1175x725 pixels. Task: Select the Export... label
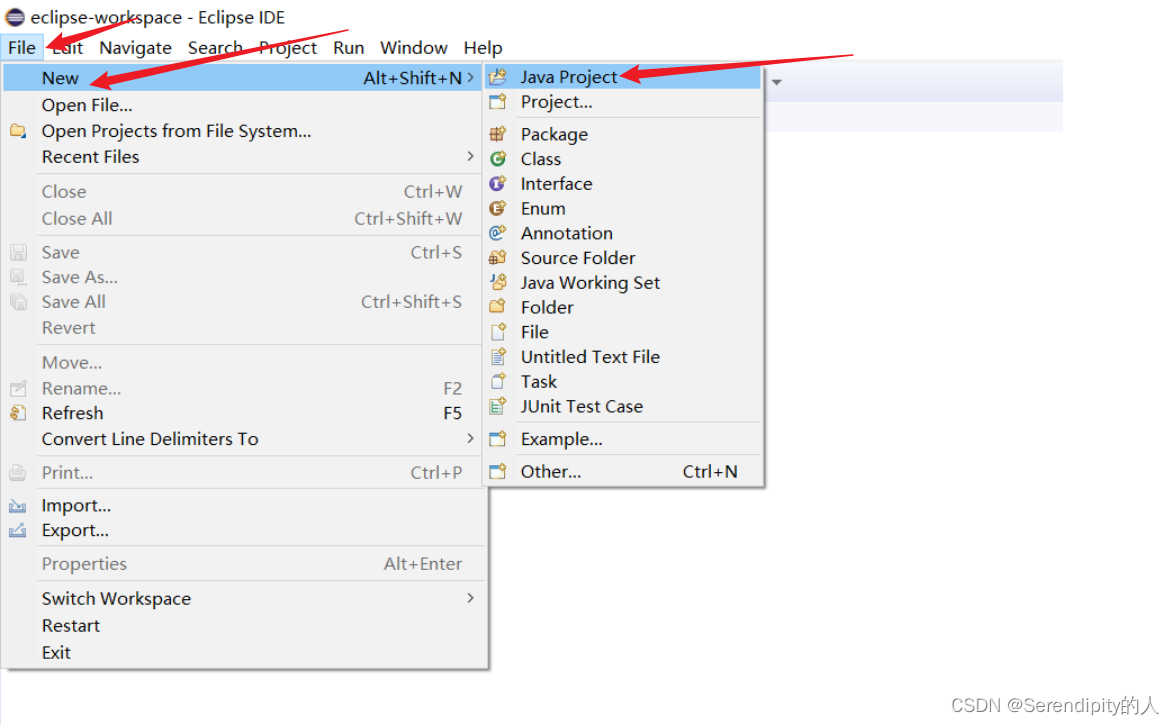pyautogui.click(x=75, y=531)
